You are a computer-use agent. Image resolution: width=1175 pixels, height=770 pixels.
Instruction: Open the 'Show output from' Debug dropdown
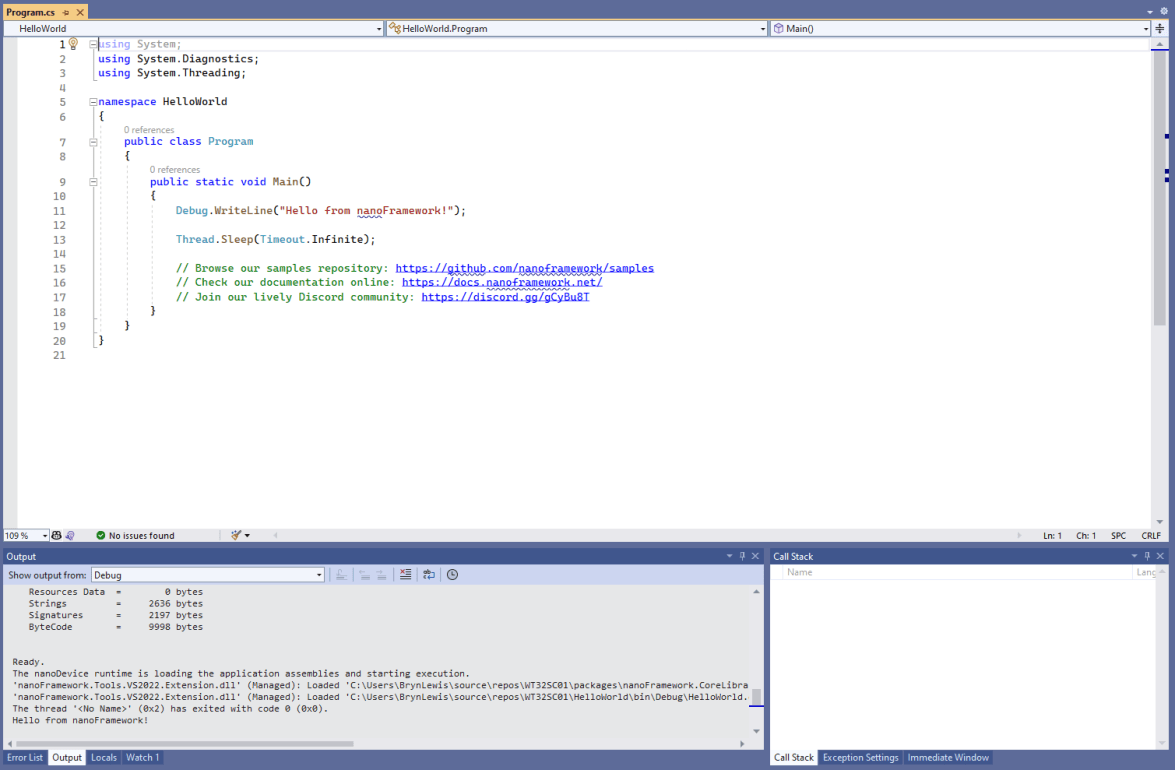point(319,575)
